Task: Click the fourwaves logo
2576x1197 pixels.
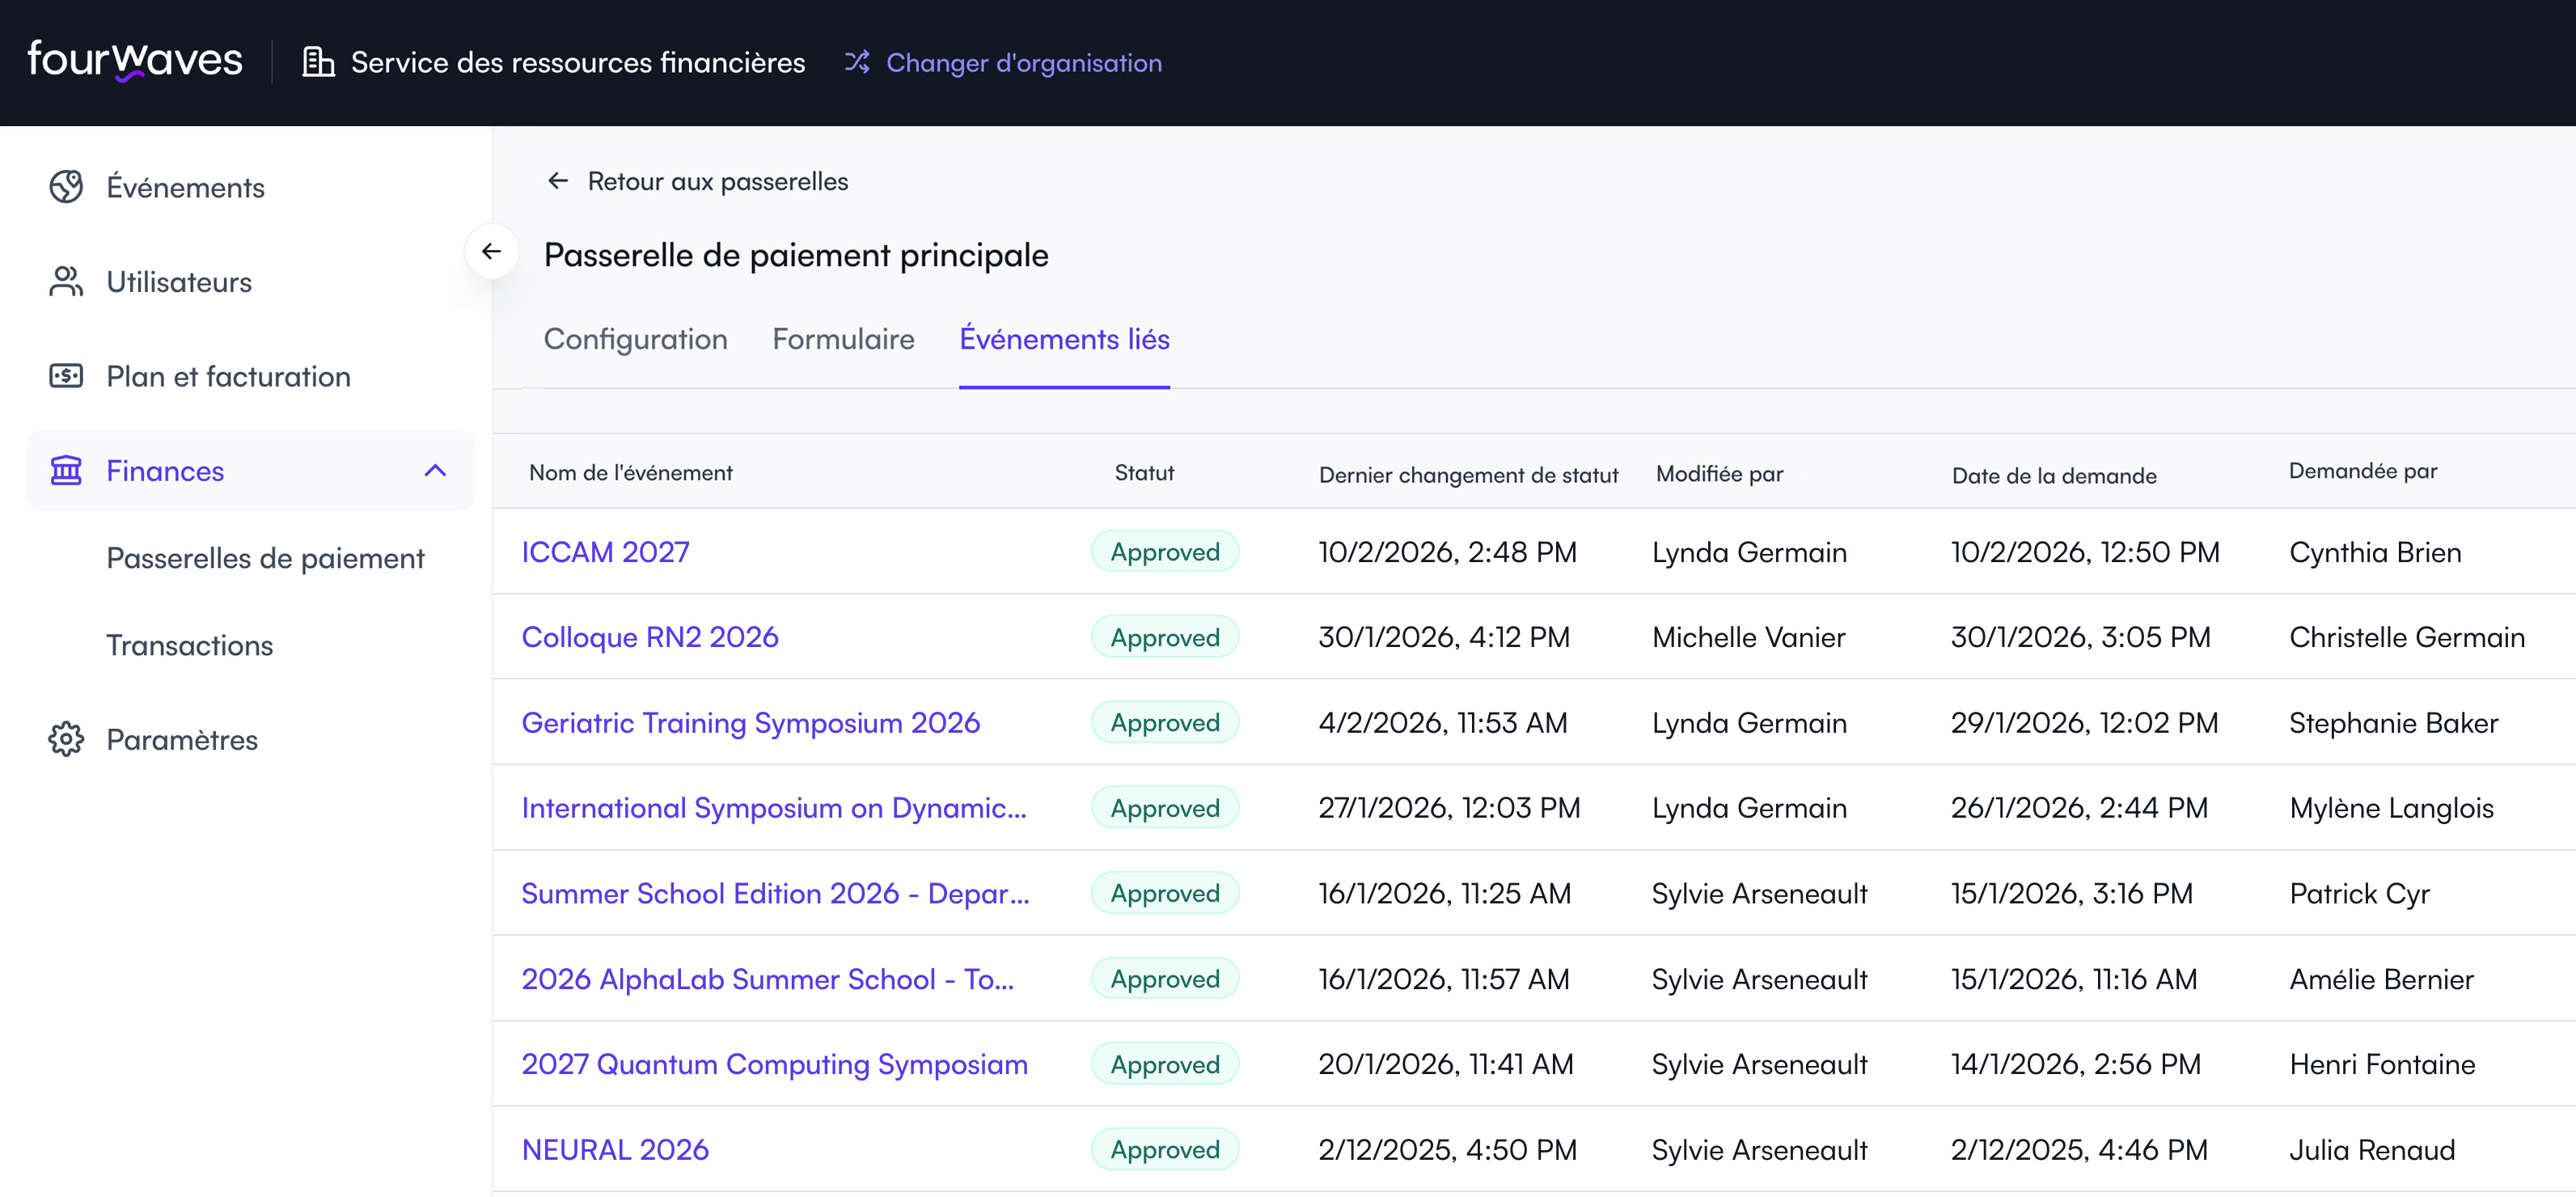Action: click(135, 60)
